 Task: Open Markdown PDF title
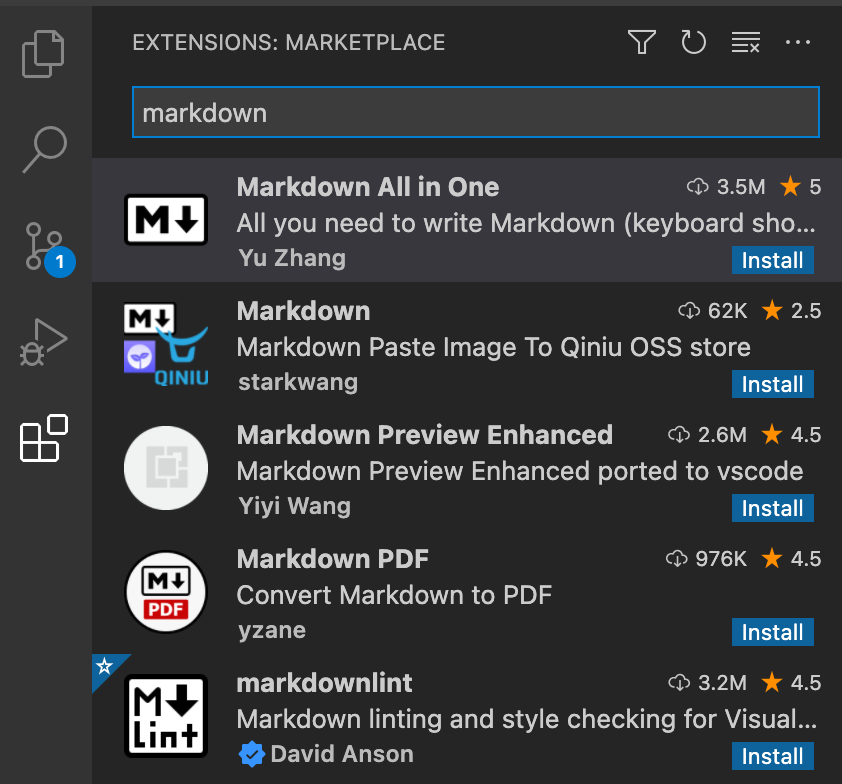332,559
